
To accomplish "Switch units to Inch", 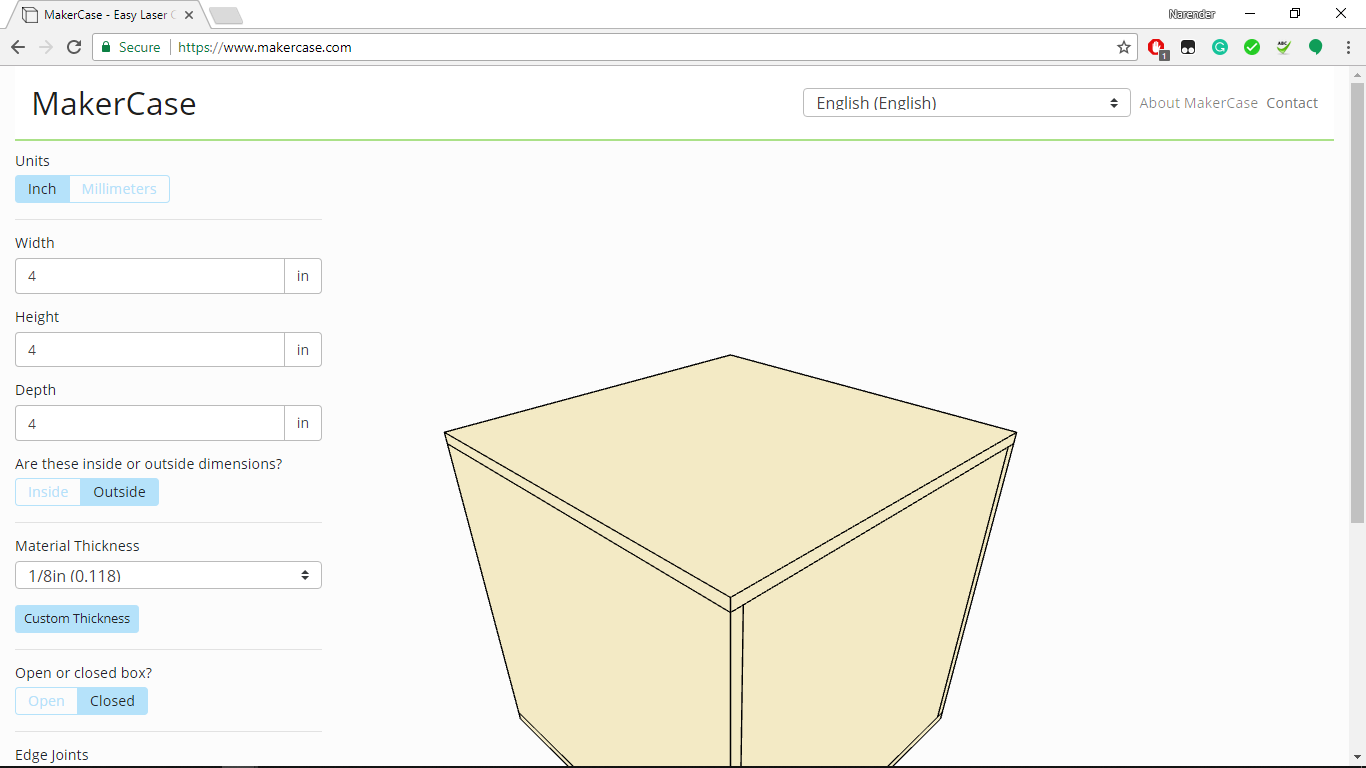I will (x=42, y=189).
